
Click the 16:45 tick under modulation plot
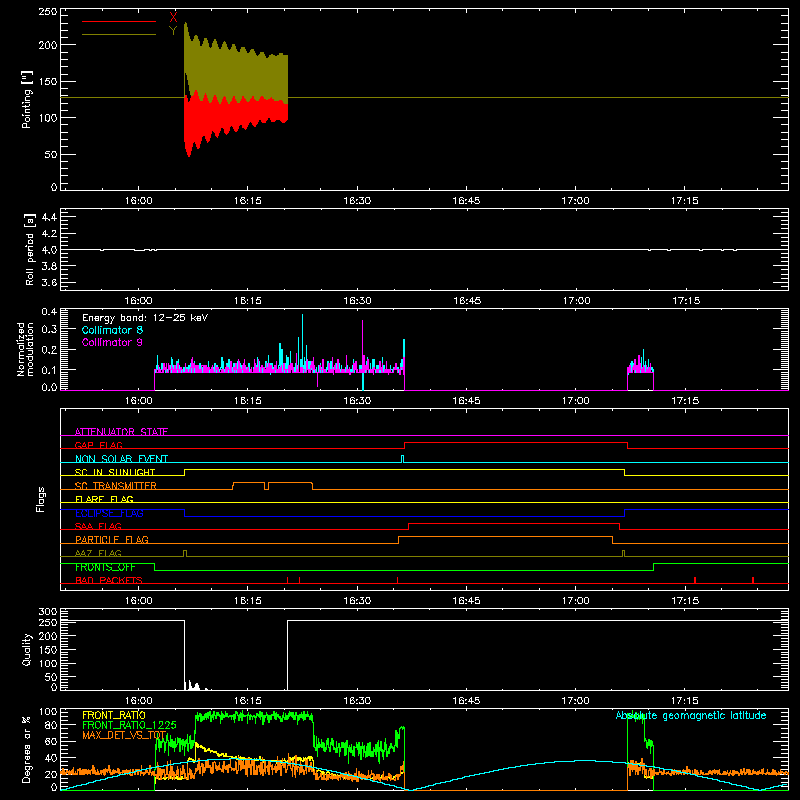point(466,401)
